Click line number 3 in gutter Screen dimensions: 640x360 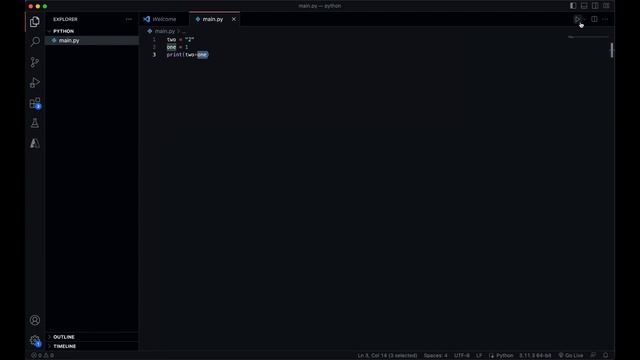(x=154, y=55)
